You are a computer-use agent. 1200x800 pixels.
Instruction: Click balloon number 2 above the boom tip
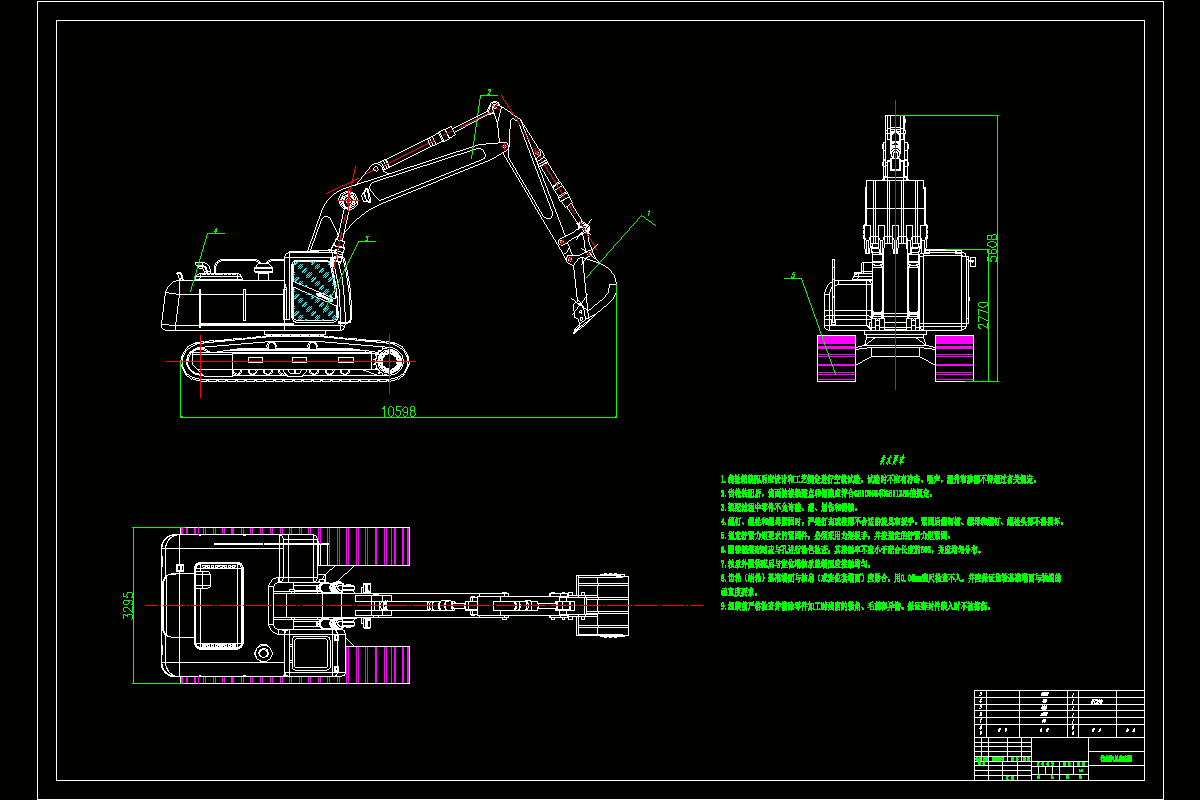489,91
